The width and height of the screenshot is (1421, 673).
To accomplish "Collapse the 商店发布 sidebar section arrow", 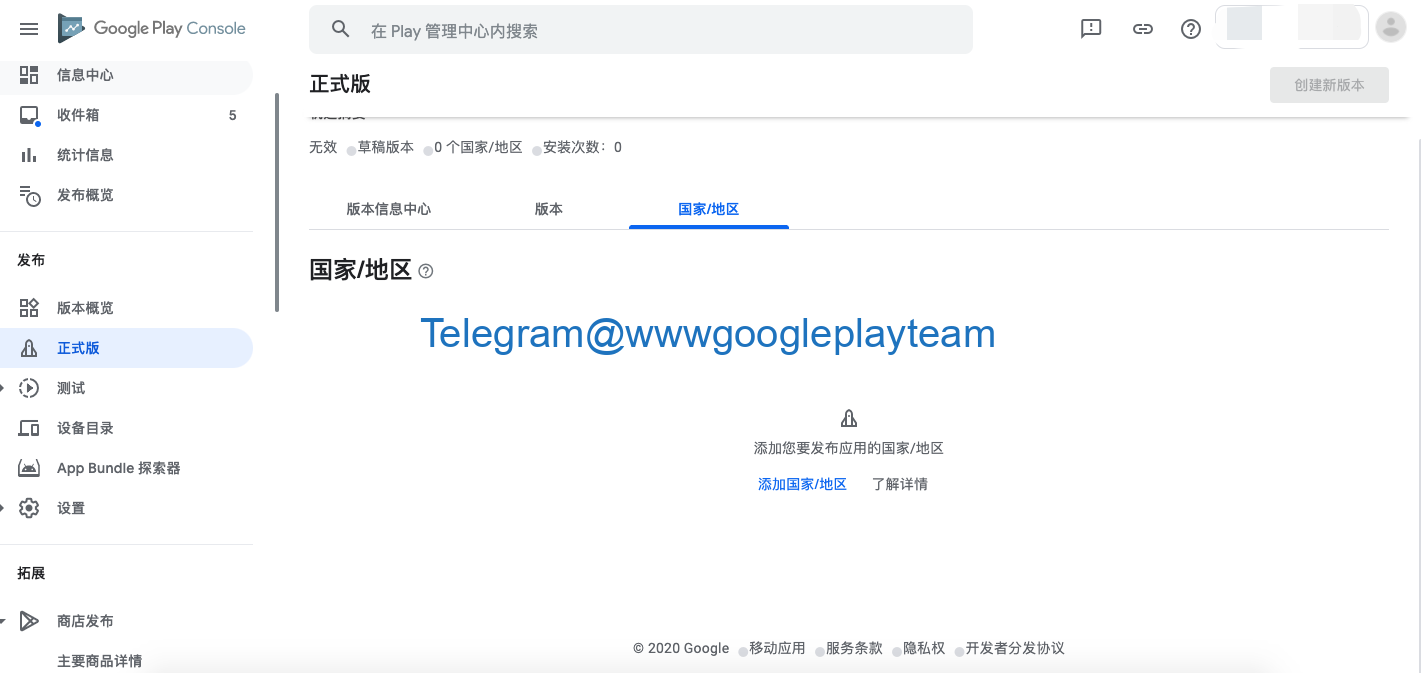I will click(x=3, y=621).
